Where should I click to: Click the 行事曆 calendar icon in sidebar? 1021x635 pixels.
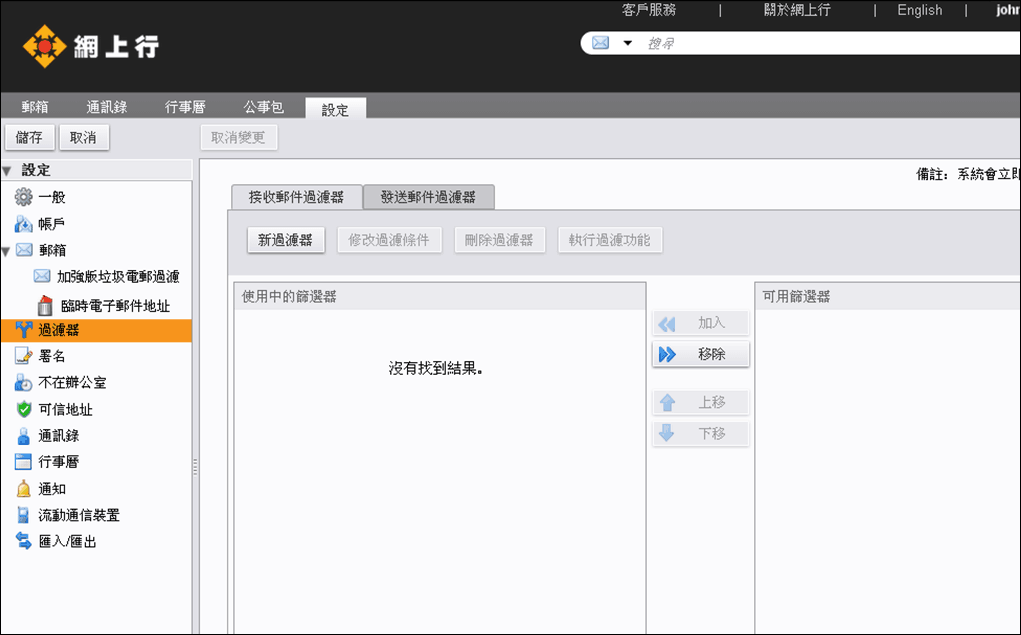(x=23, y=462)
